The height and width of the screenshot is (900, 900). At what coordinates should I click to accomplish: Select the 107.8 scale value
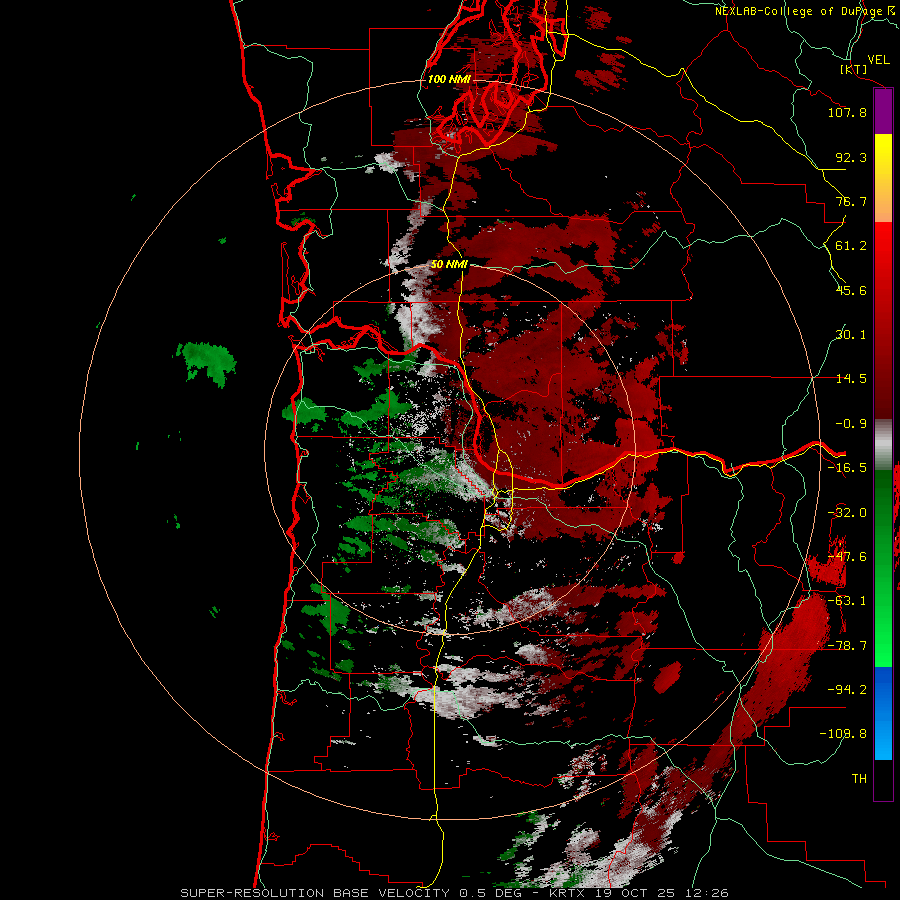click(847, 112)
